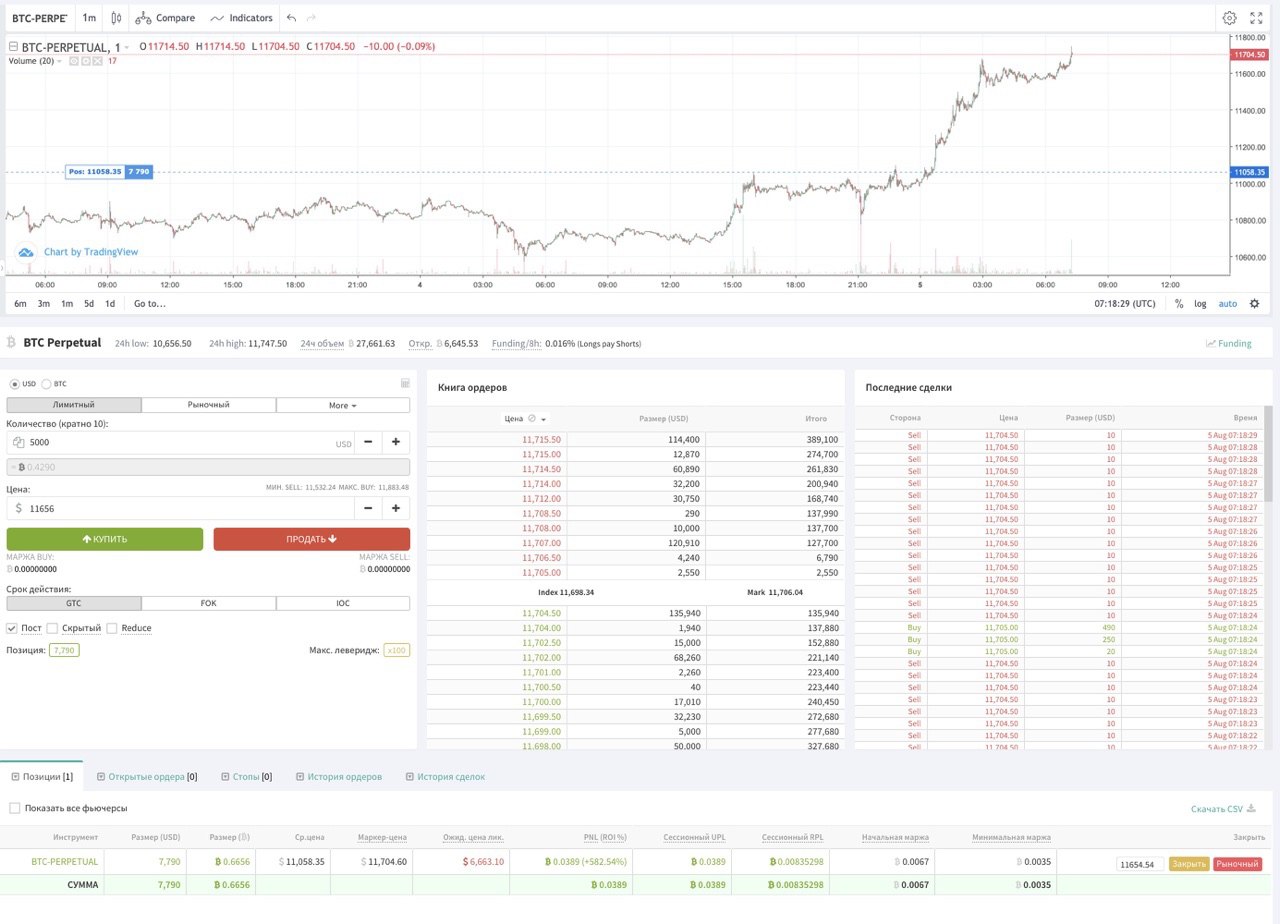Set chart range to 3m
The image size is (1280, 924).
click(44, 304)
